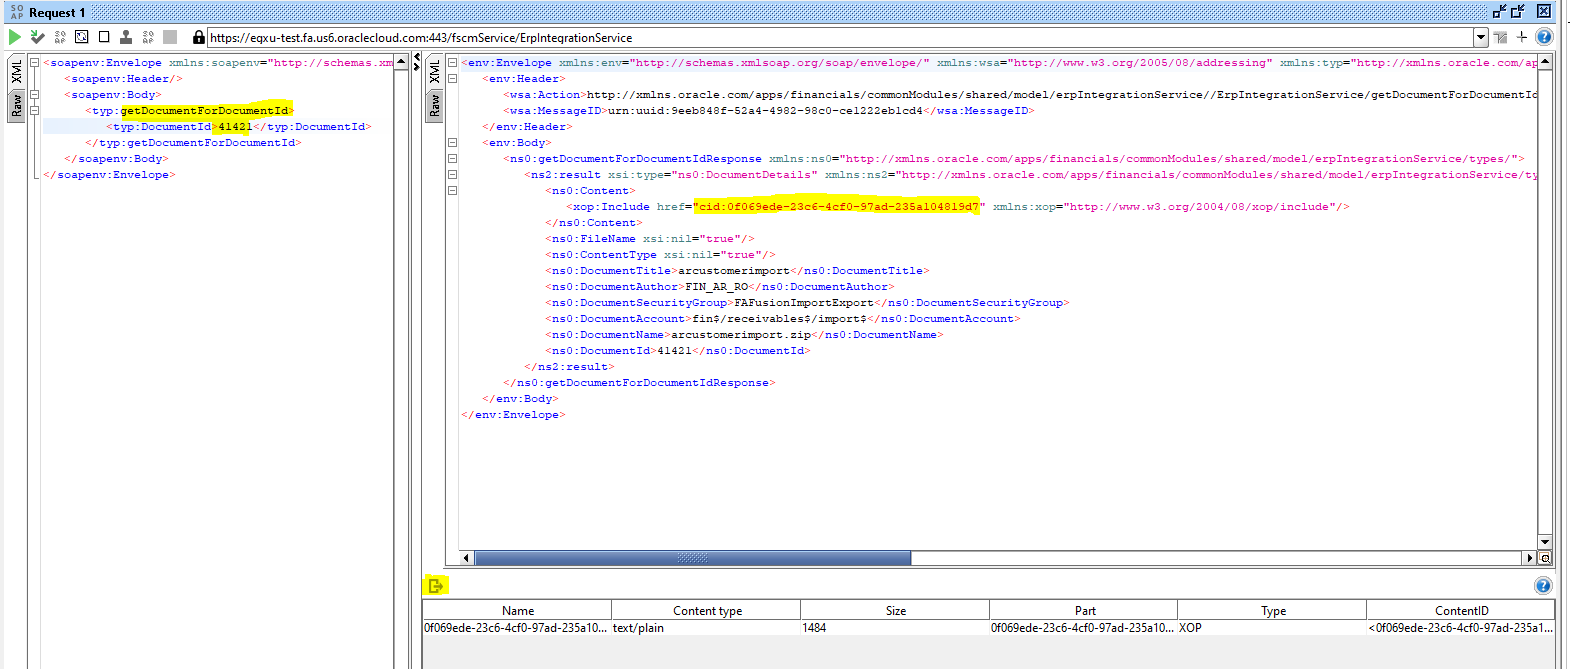Click the ns0:FileName nil line

(650, 239)
